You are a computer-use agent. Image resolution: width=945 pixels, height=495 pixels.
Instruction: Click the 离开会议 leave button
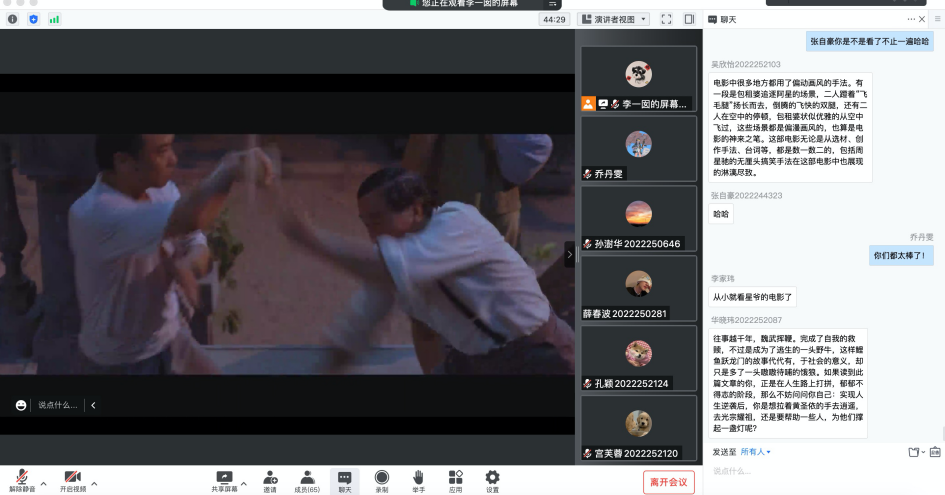click(669, 482)
